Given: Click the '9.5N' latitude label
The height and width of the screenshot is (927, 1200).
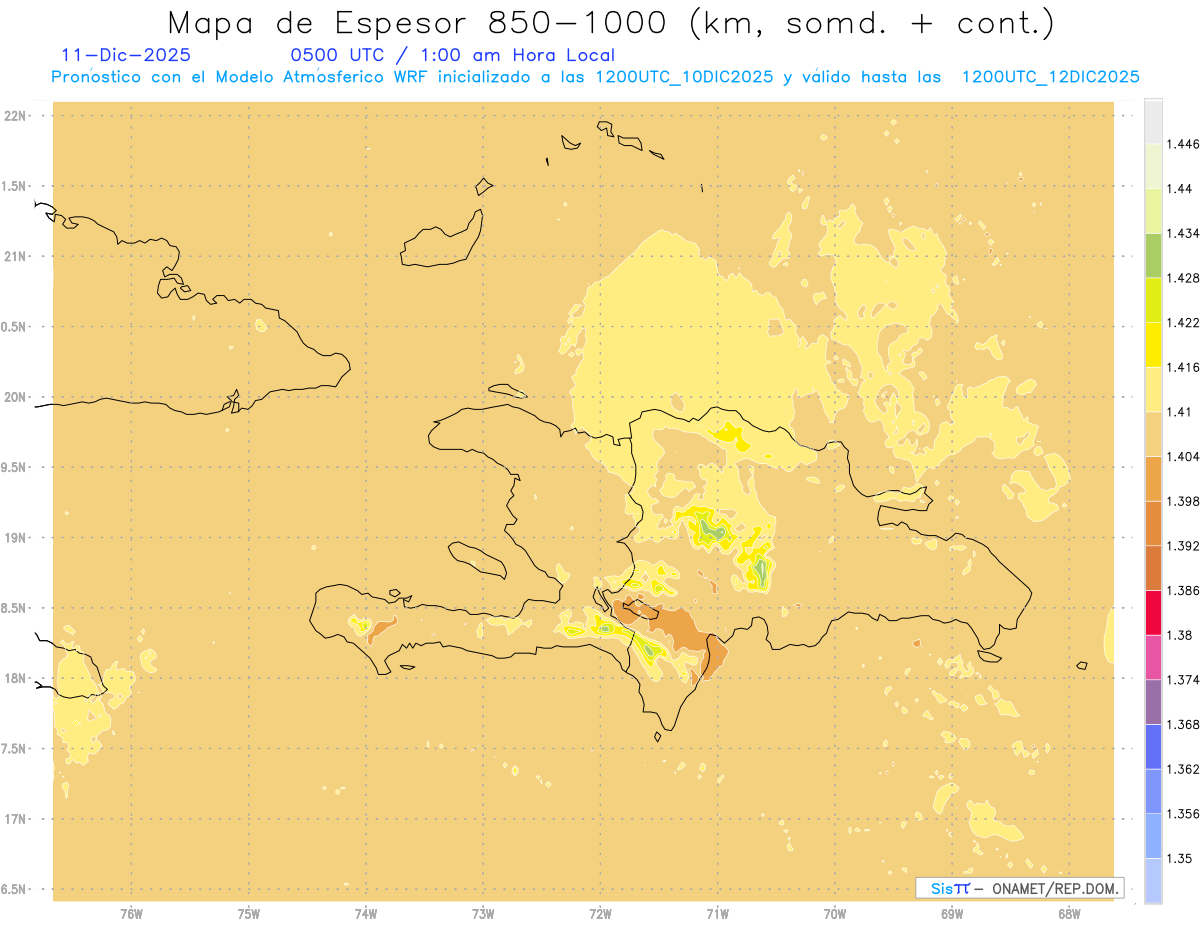Looking at the screenshot, I should 15,468.
